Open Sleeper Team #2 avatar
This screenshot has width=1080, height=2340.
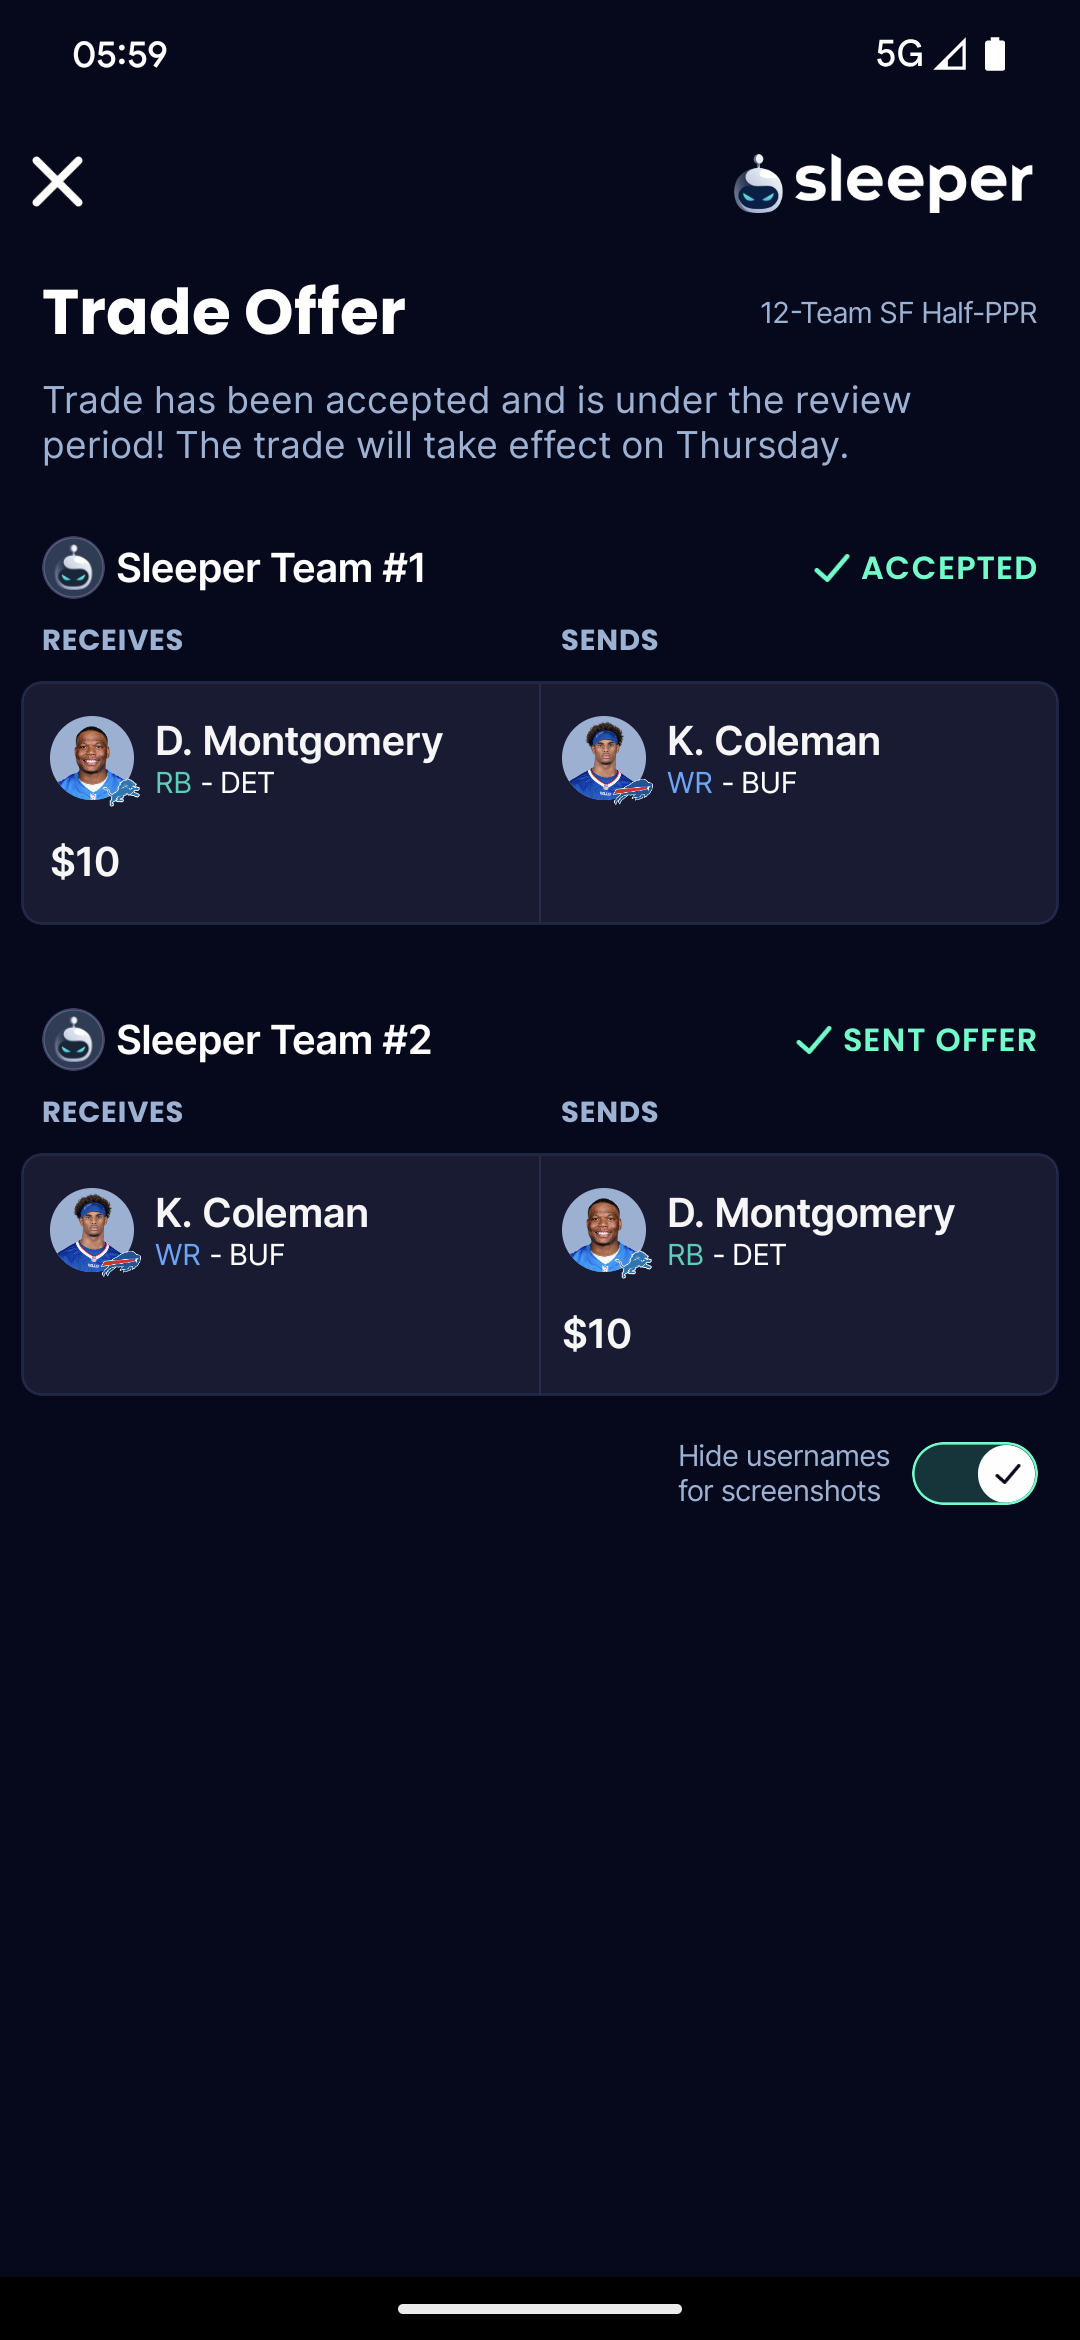pyautogui.click(x=73, y=1040)
